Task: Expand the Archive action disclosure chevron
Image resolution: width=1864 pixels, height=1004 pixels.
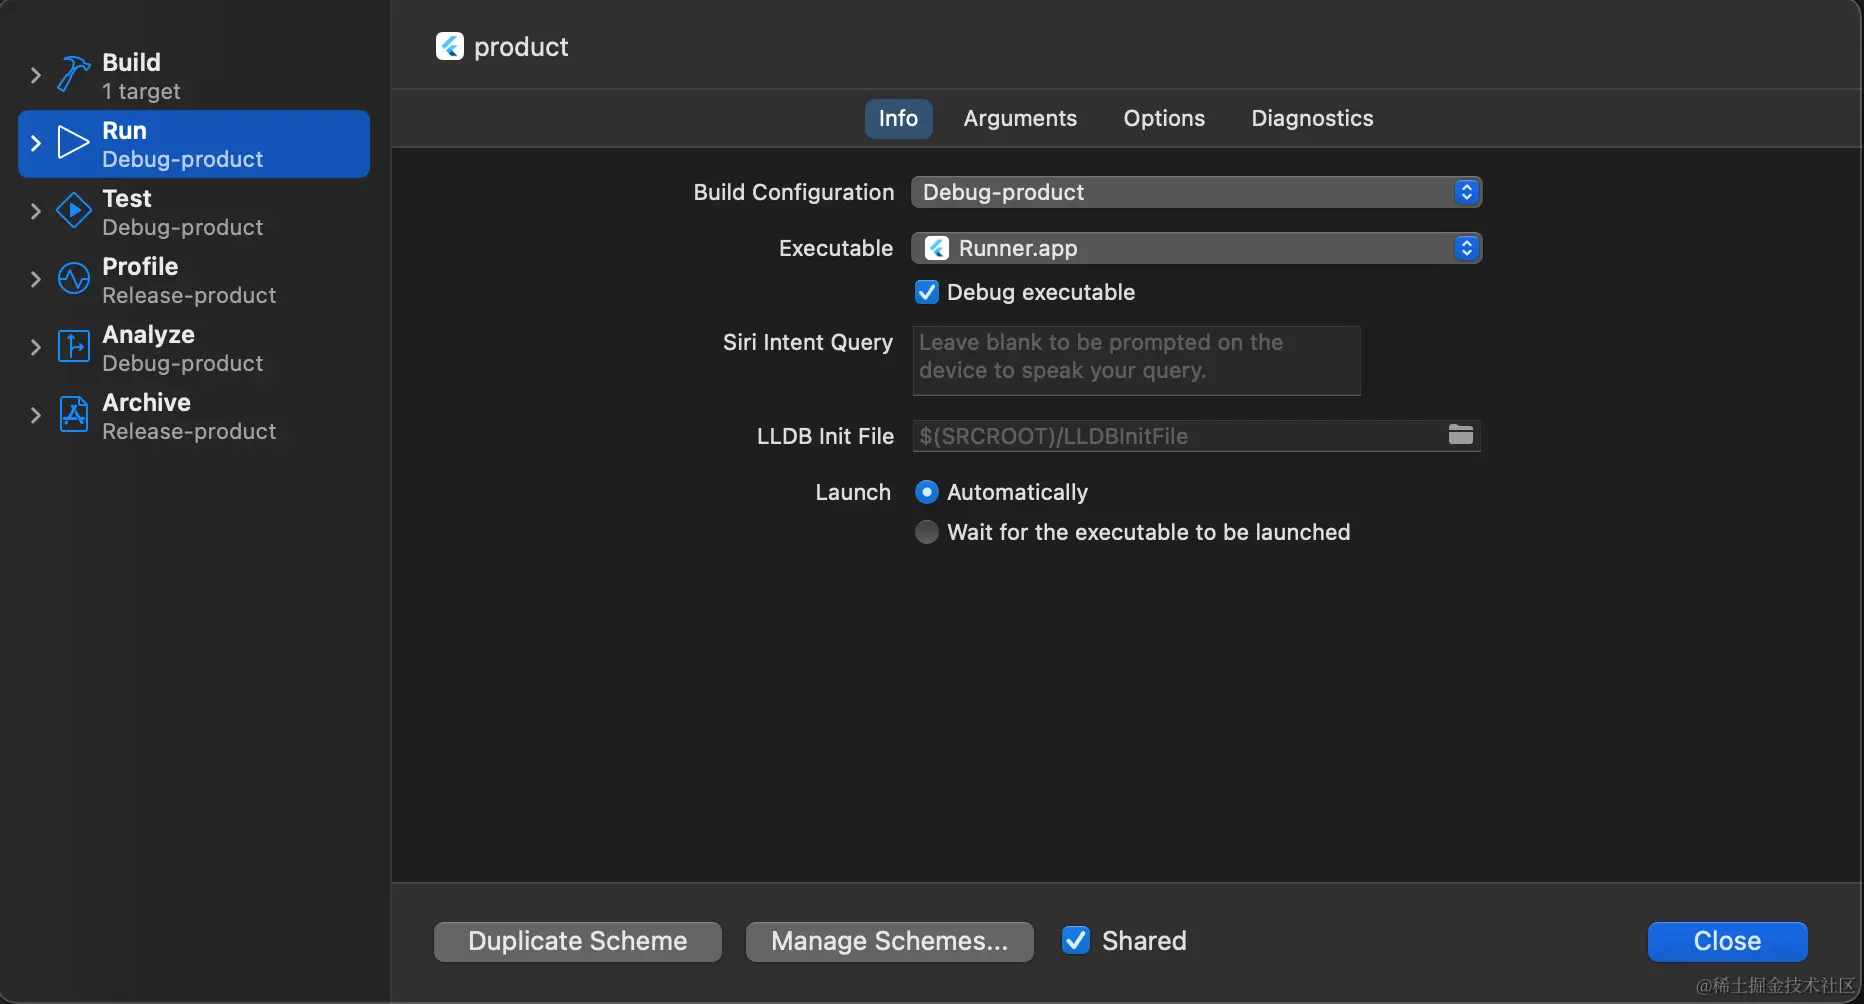Action: click(x=36, y=415)
